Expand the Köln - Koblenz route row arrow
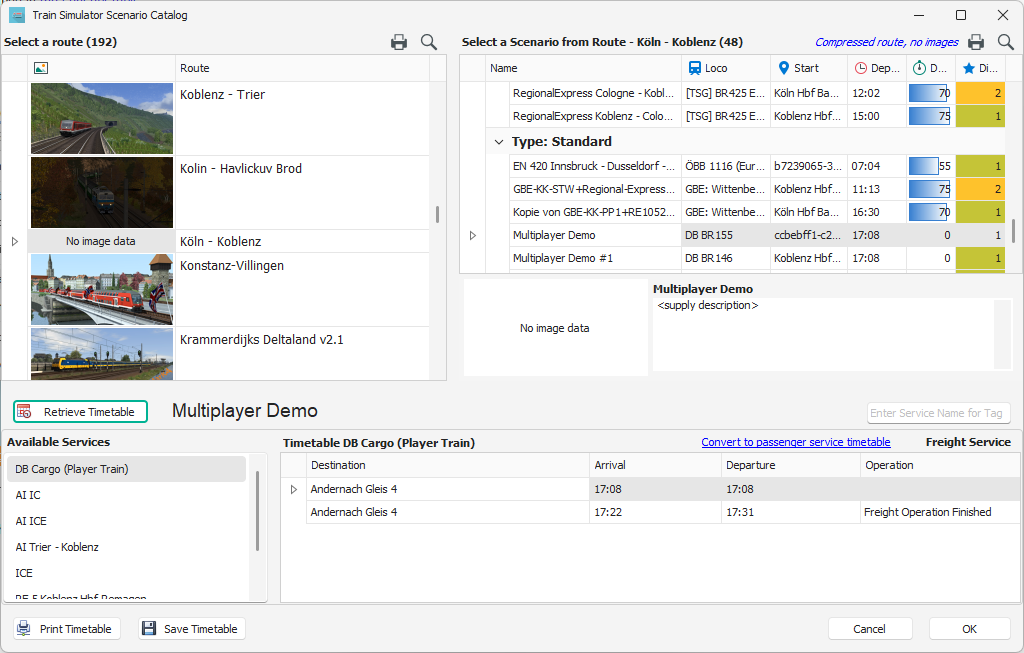The height and width of the screenshot is (653, 1024). (x=15, y=242)
